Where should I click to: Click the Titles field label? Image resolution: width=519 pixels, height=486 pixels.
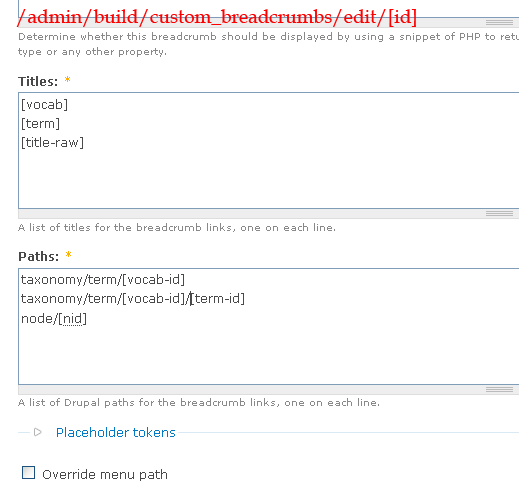pos(38,81)
